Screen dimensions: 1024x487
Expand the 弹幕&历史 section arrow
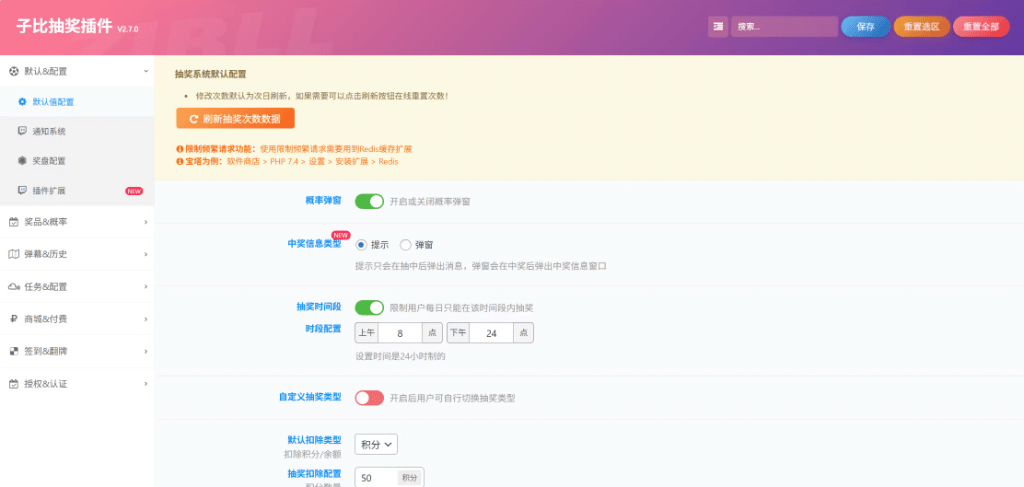tap(146, 254)
